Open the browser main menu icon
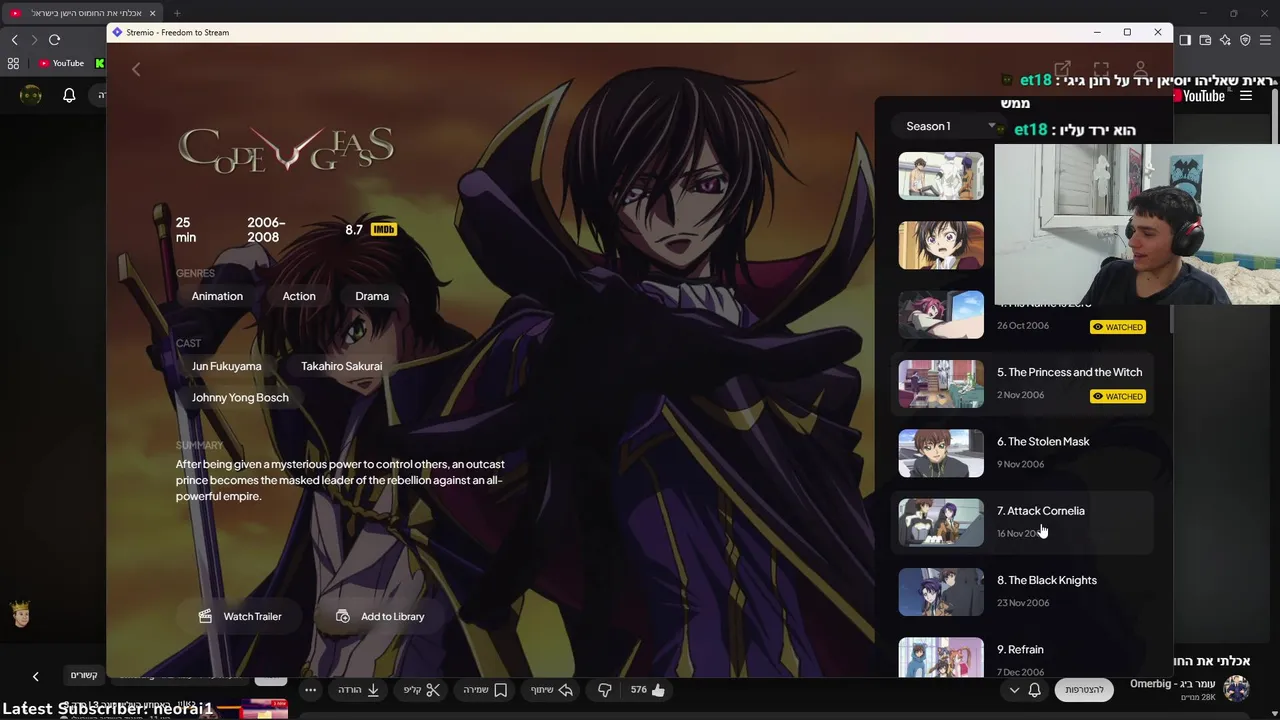Screen dimensions: 1280x720 point(1266,40)
